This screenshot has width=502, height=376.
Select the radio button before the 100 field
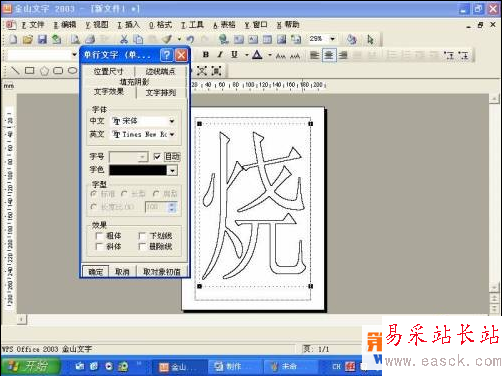94,207
